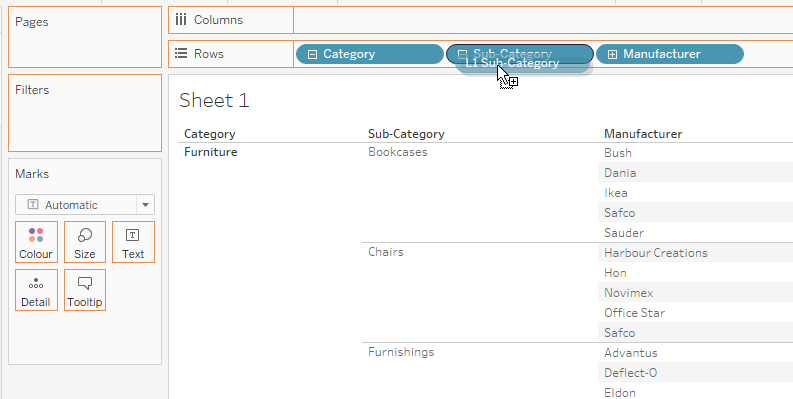Open the Size marks card
The image size is (793, 399).
(x=85, y=242)
